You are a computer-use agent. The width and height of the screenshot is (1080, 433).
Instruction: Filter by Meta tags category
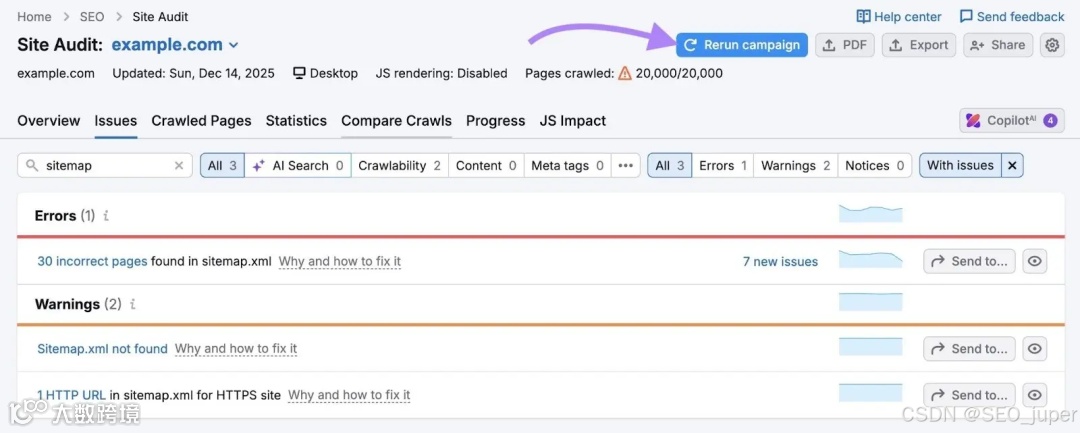click(568, 165)
